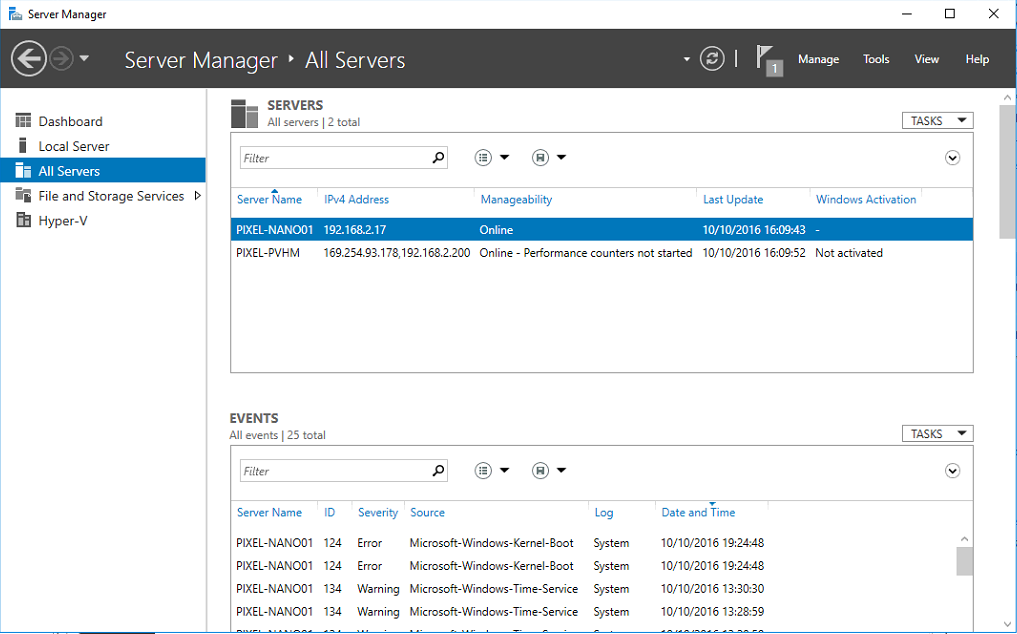Select Hyper-V in the navigation pane

(x=62, y=221)
